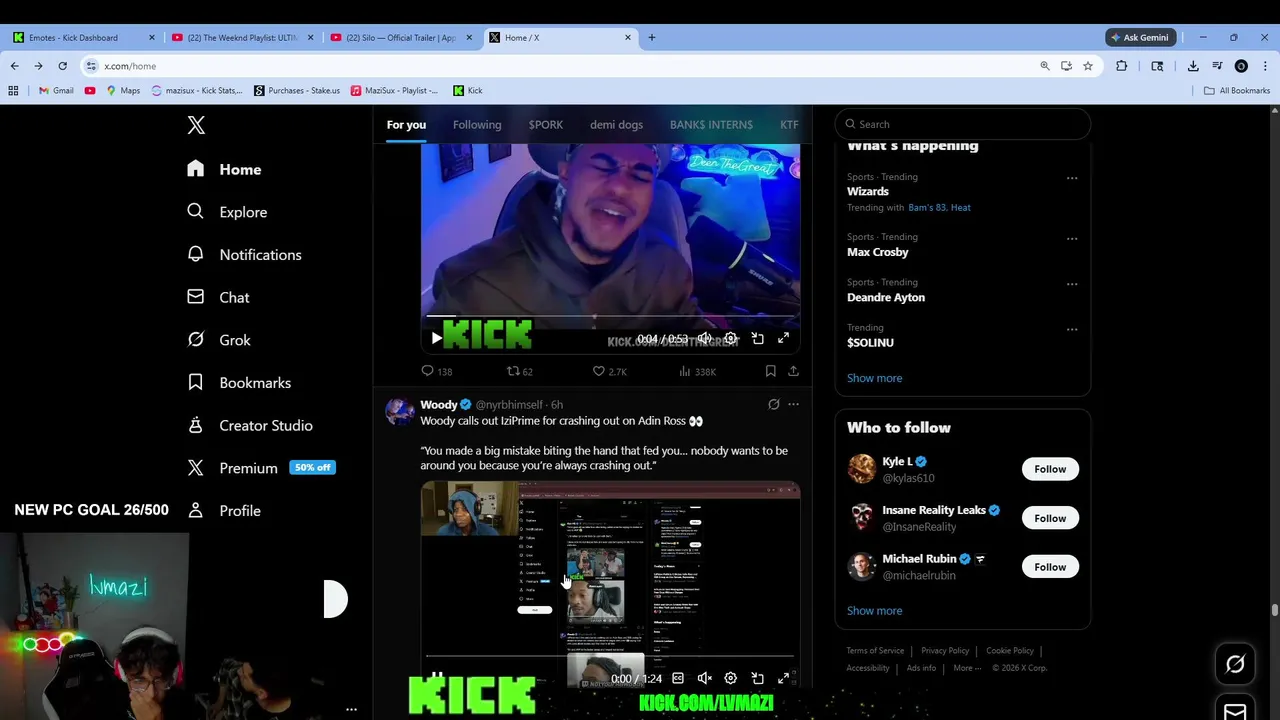Open picture-in-picture on top video
This screenshot has height=720, width=1280.
pos(757,338)
